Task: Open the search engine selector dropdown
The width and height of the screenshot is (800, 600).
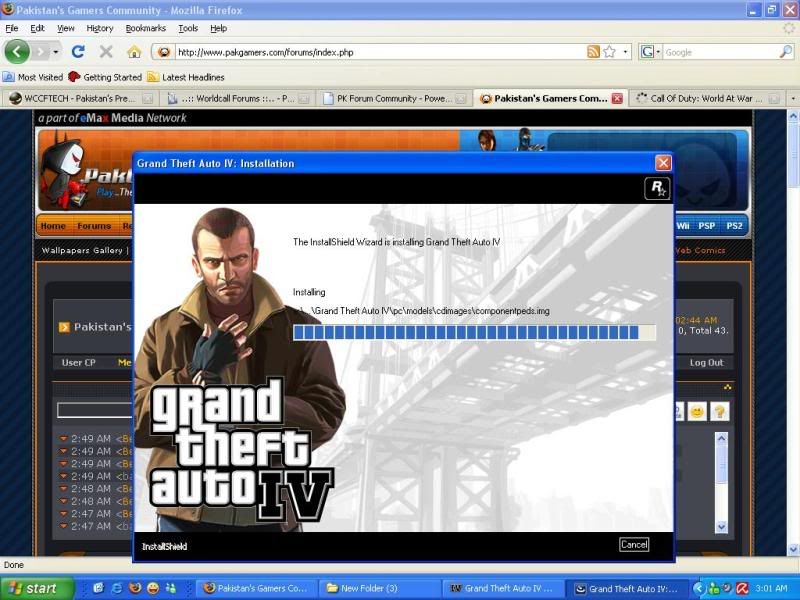Action: pos(651,52)
